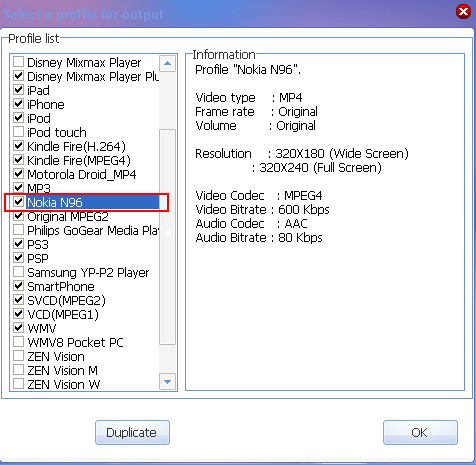This screenshot has width=476, height=465.
Task: Select Disney Mixmax Player profile name
Action: point(84,63)
